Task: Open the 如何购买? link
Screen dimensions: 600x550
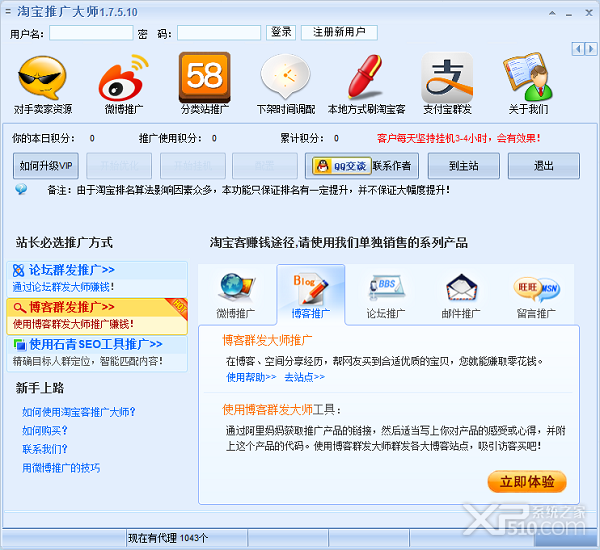Action: tap(45, 431)
